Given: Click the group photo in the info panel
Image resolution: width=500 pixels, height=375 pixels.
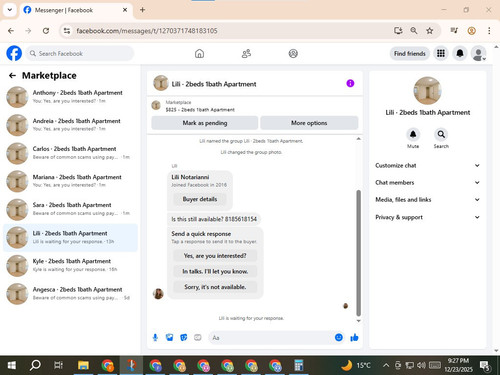Looking at the screenshot, I should pyautogui.click(x=427, y=91).
